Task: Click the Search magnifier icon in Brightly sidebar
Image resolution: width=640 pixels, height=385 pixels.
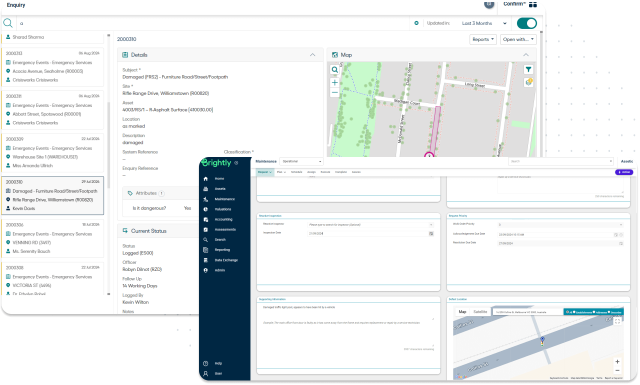Action: coord(206,240)
